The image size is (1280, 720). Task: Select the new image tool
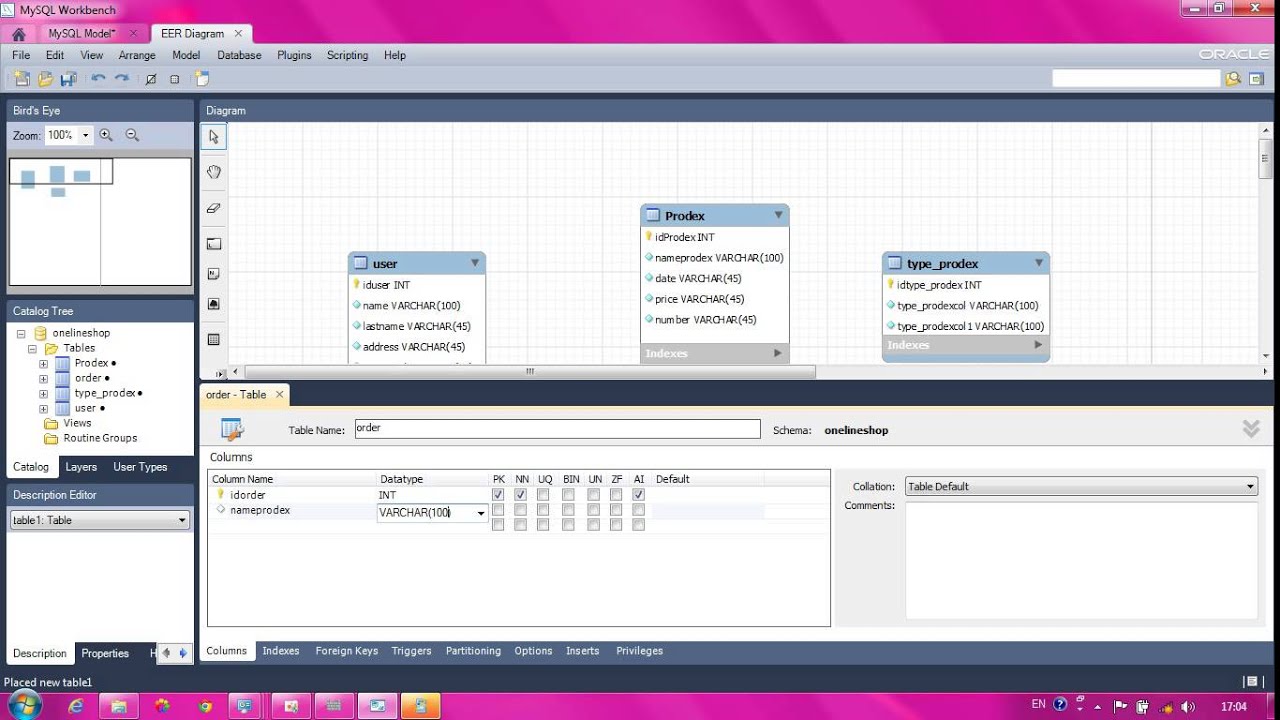(214, 304)
